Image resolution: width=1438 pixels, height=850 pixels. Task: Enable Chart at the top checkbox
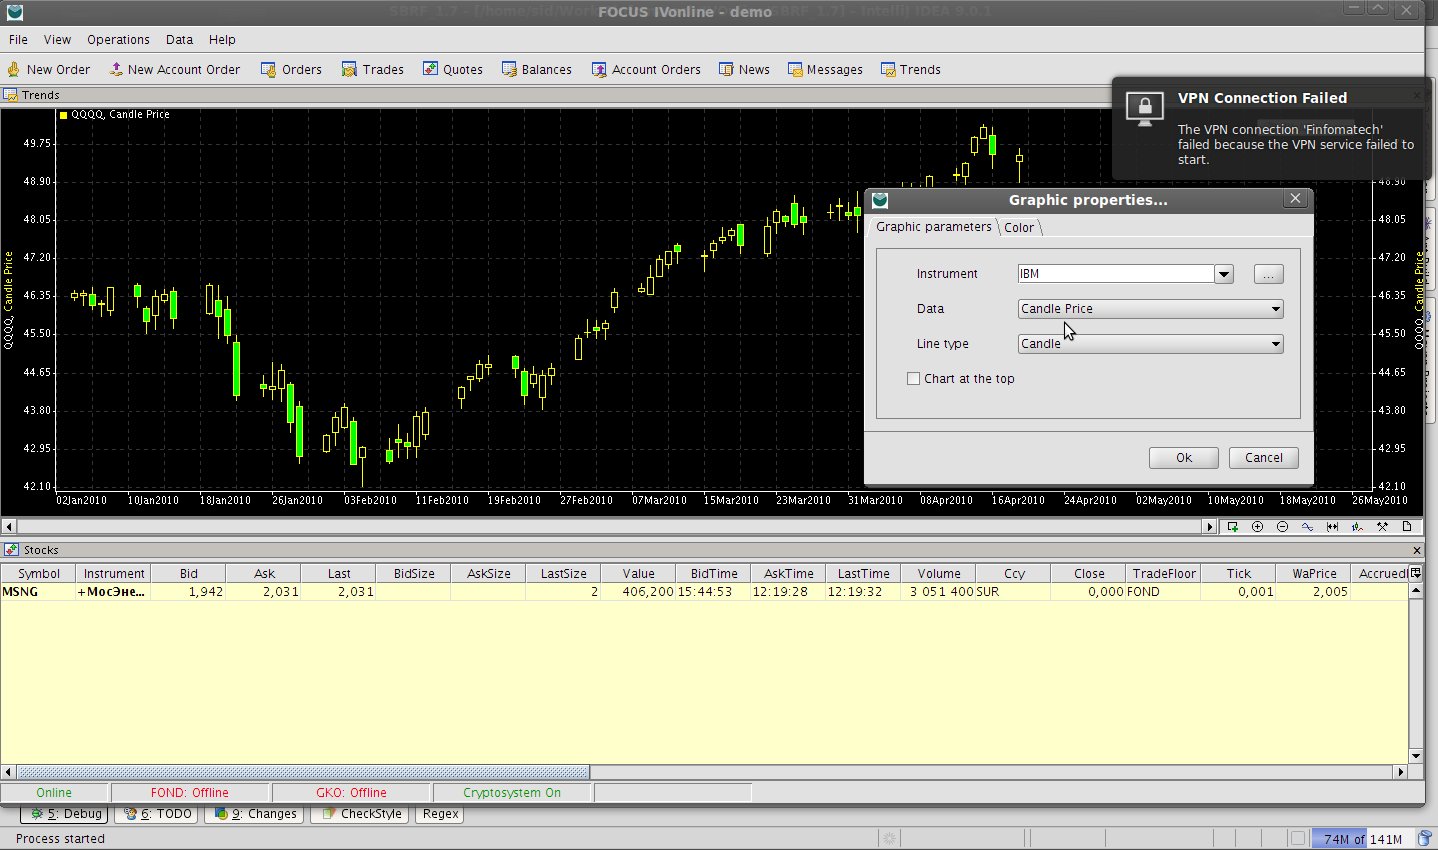913,379
